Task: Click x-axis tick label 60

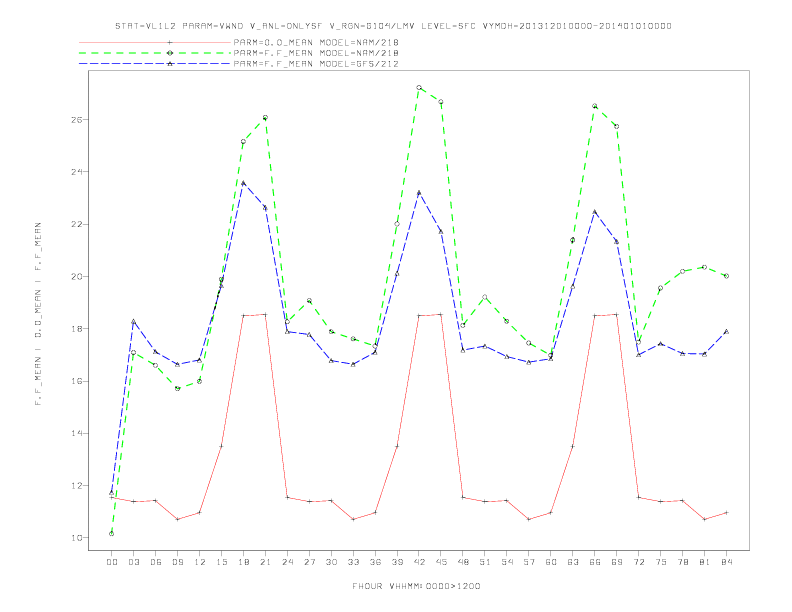Action: (x=551, y=562)
